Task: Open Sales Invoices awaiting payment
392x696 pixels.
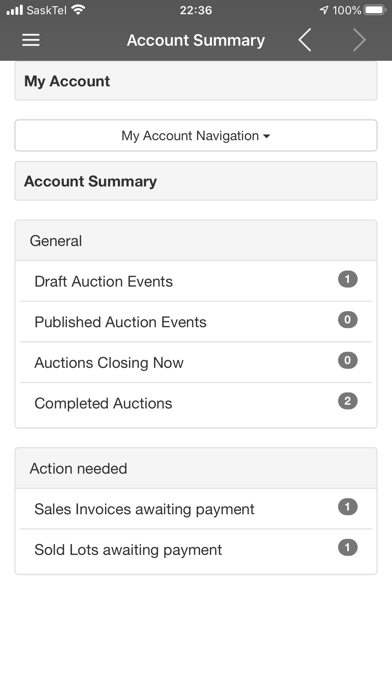Action: coord(196,509)
